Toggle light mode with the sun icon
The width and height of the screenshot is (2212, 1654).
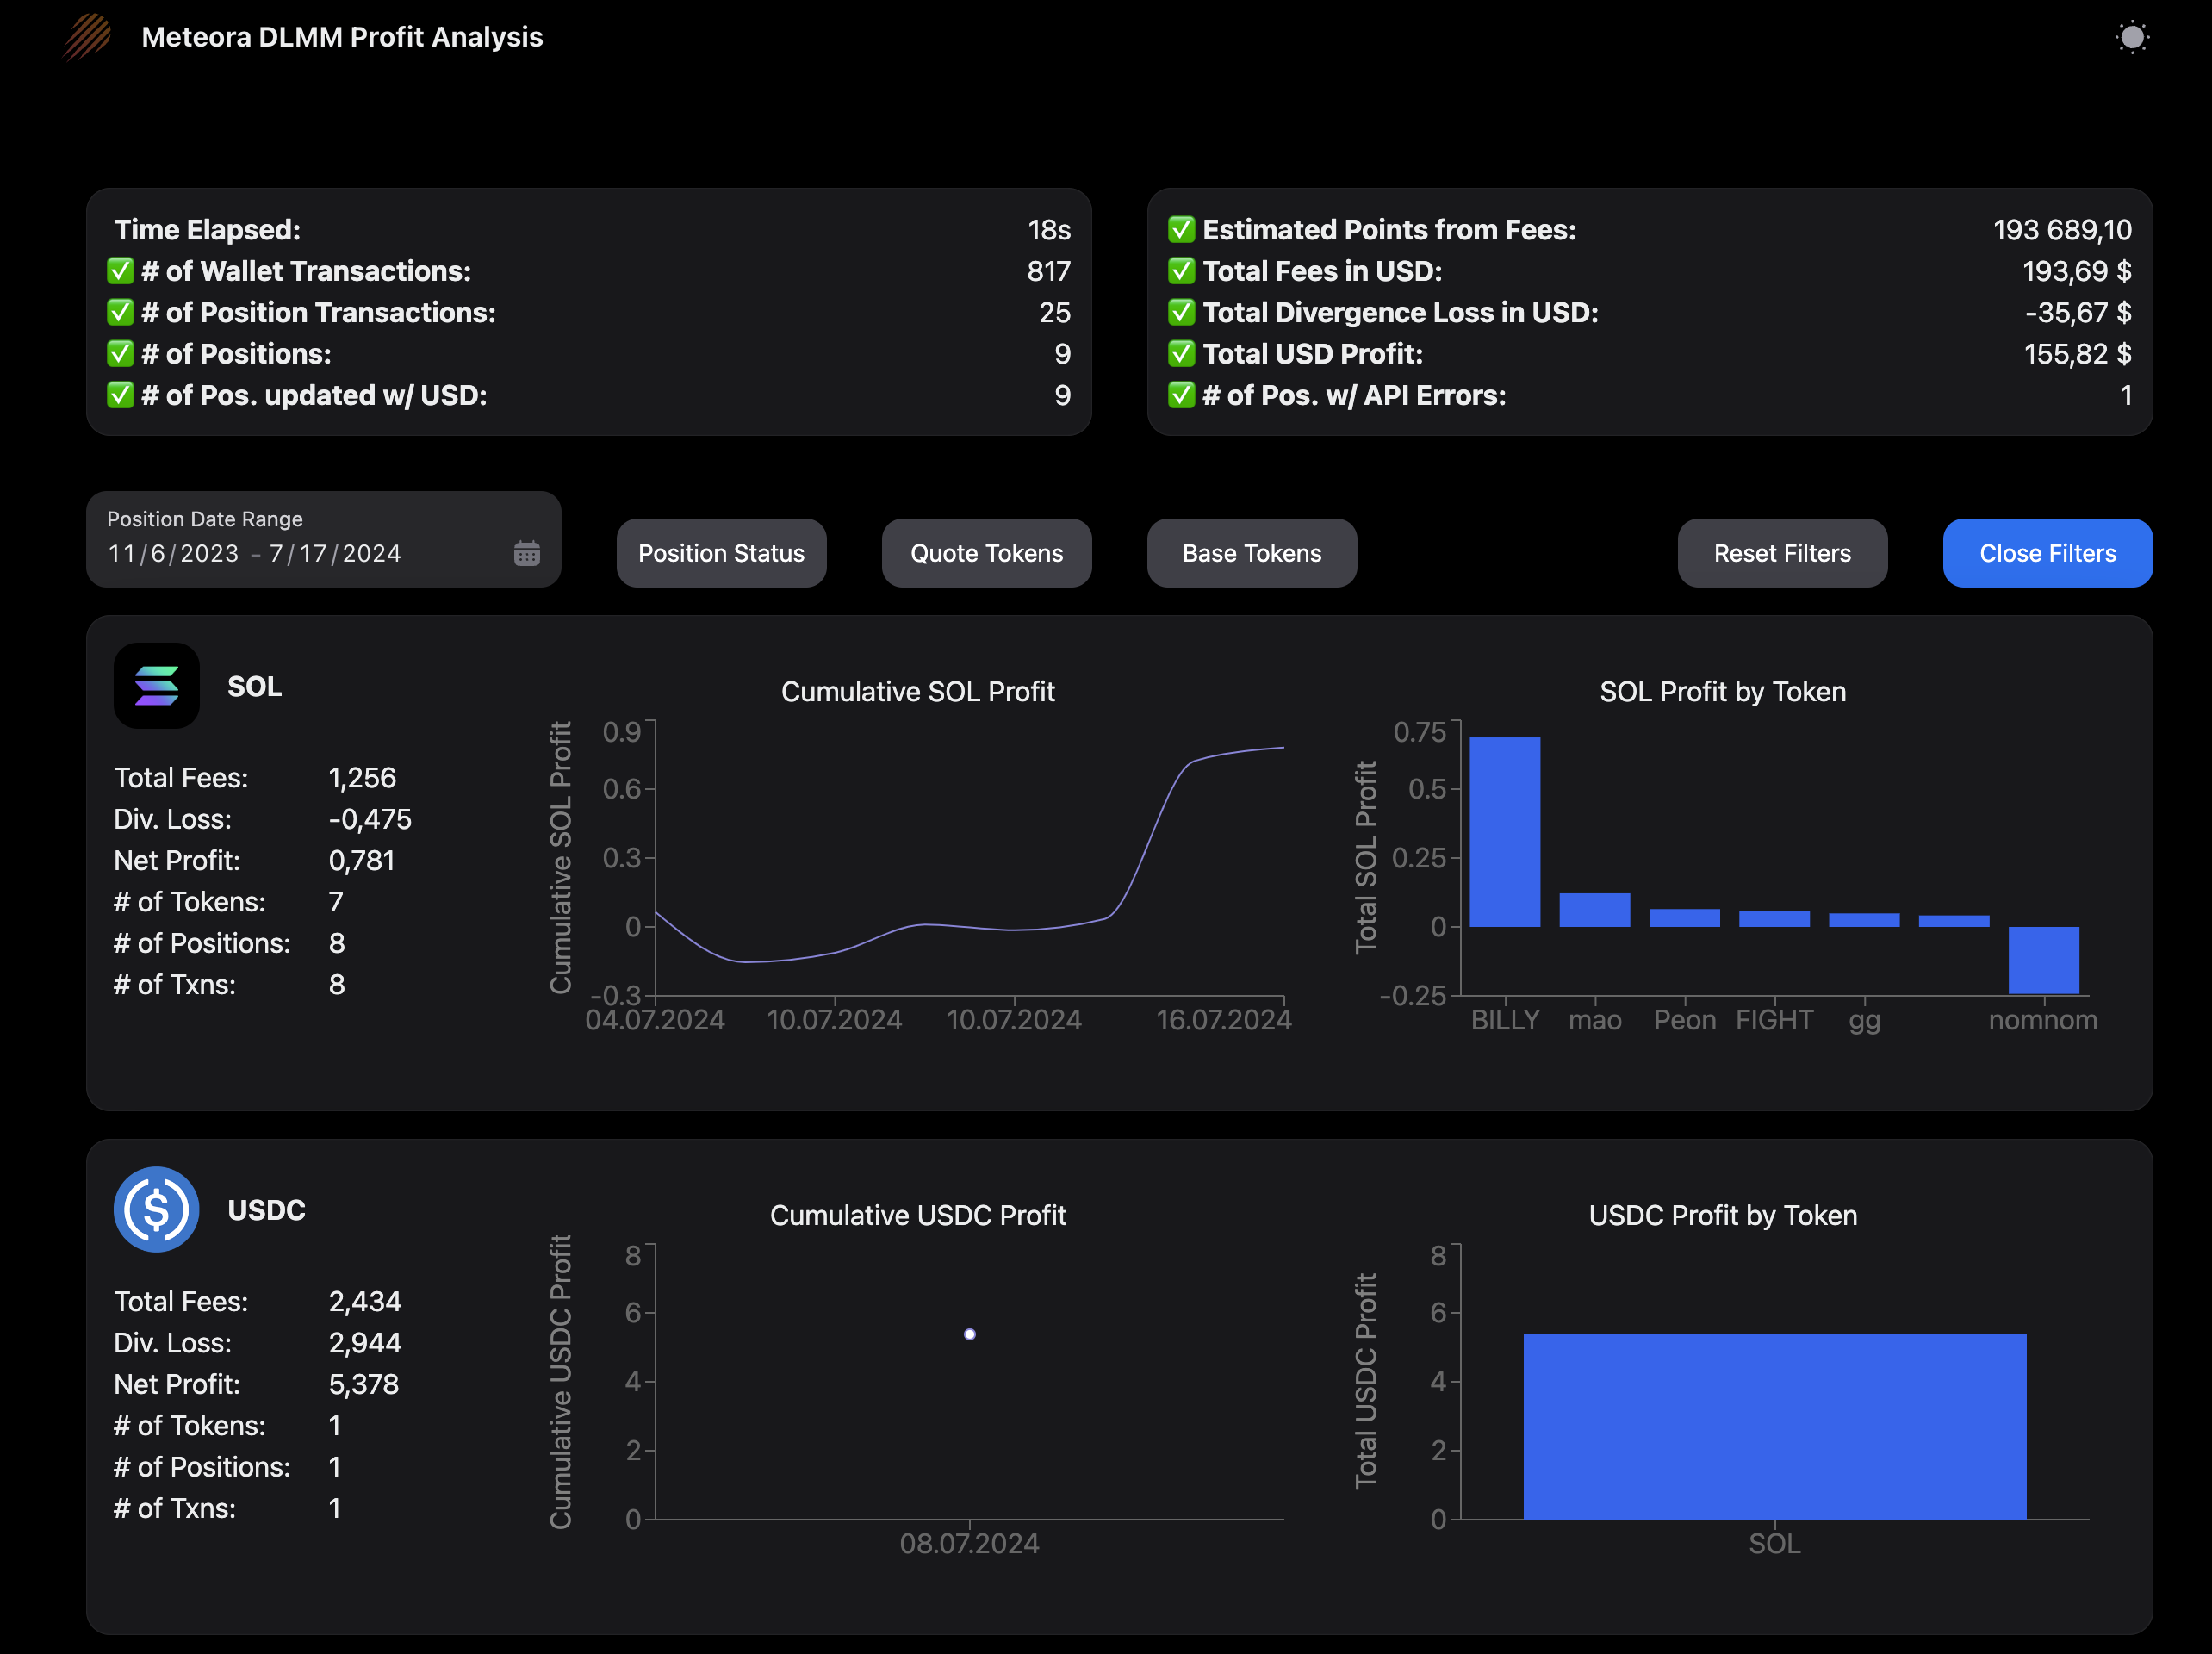click(x=2132, y=37)
